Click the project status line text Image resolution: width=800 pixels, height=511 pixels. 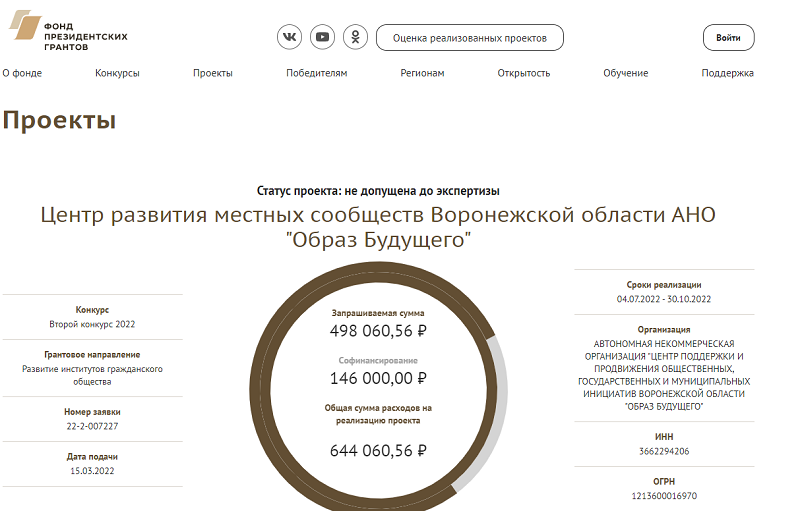point(378,191)
